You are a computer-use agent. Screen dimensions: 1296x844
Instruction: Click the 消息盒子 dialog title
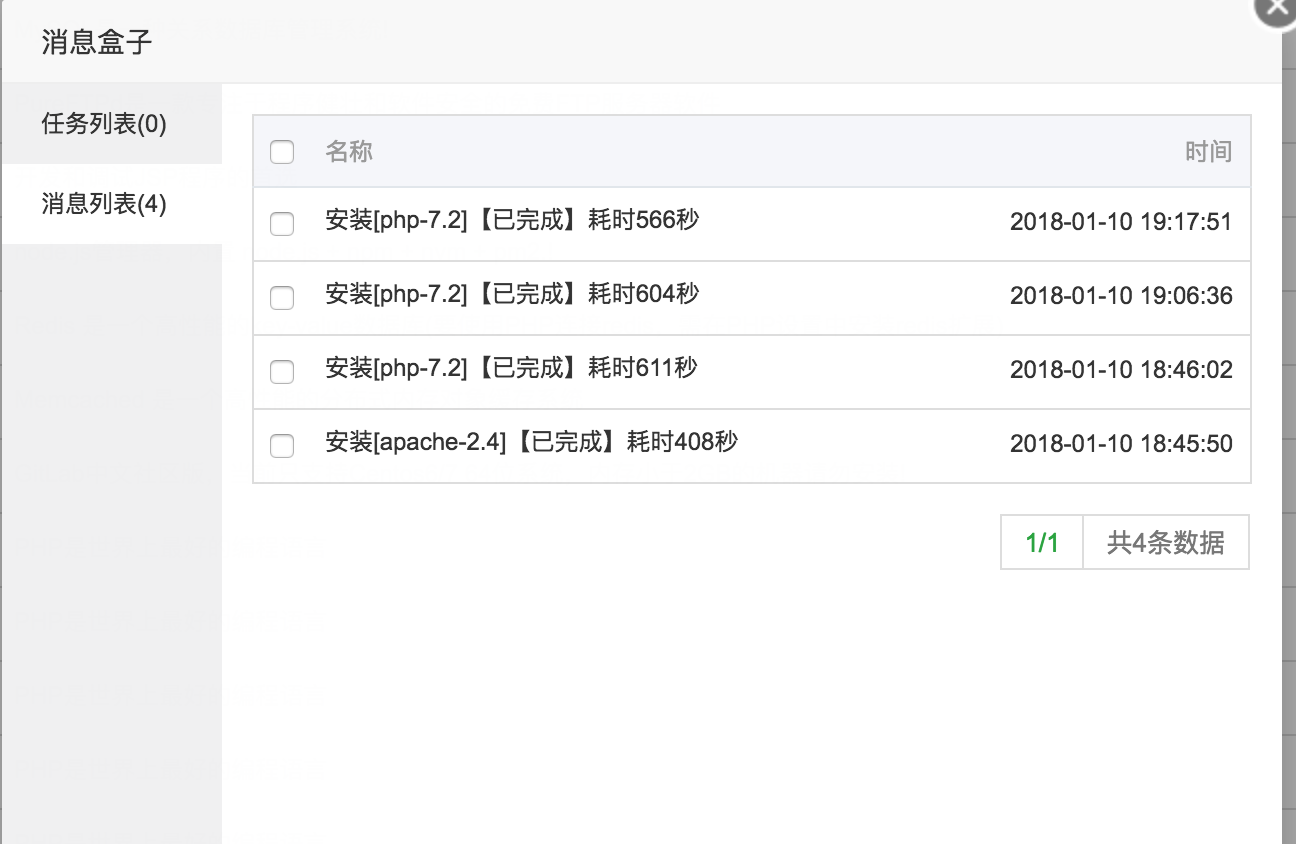pyautogui.click(x=97, y=43)
